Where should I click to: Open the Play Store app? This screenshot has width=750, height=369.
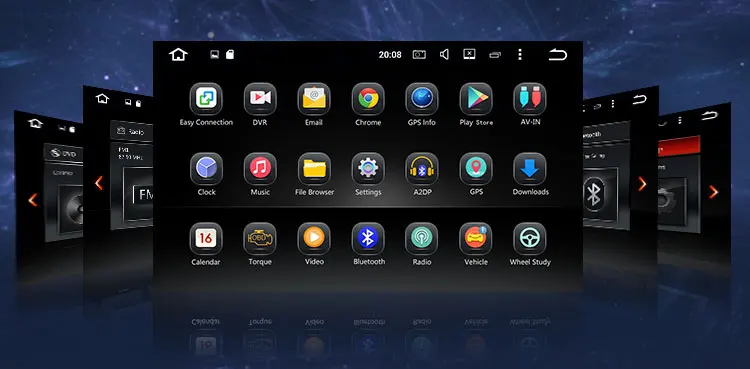click(476, 99)
